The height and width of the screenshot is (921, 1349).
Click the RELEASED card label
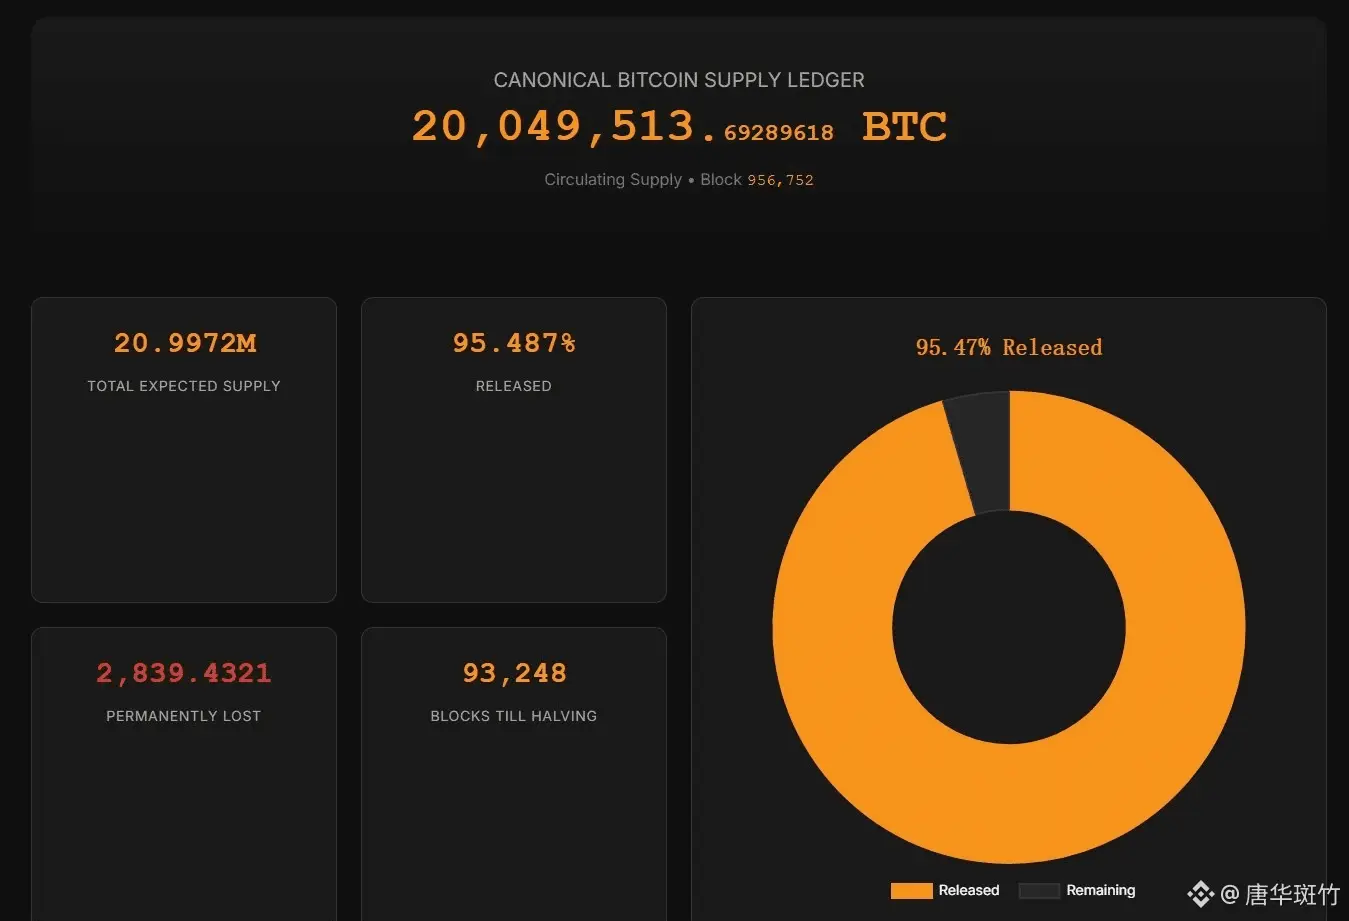(514, 386)
